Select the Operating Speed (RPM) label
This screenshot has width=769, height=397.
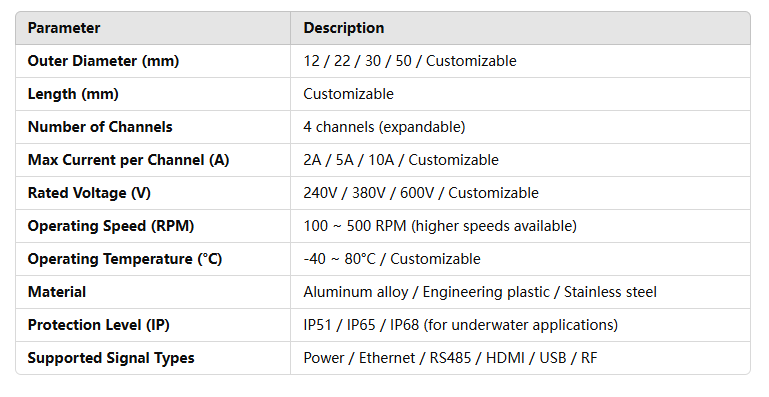point(111,226)
